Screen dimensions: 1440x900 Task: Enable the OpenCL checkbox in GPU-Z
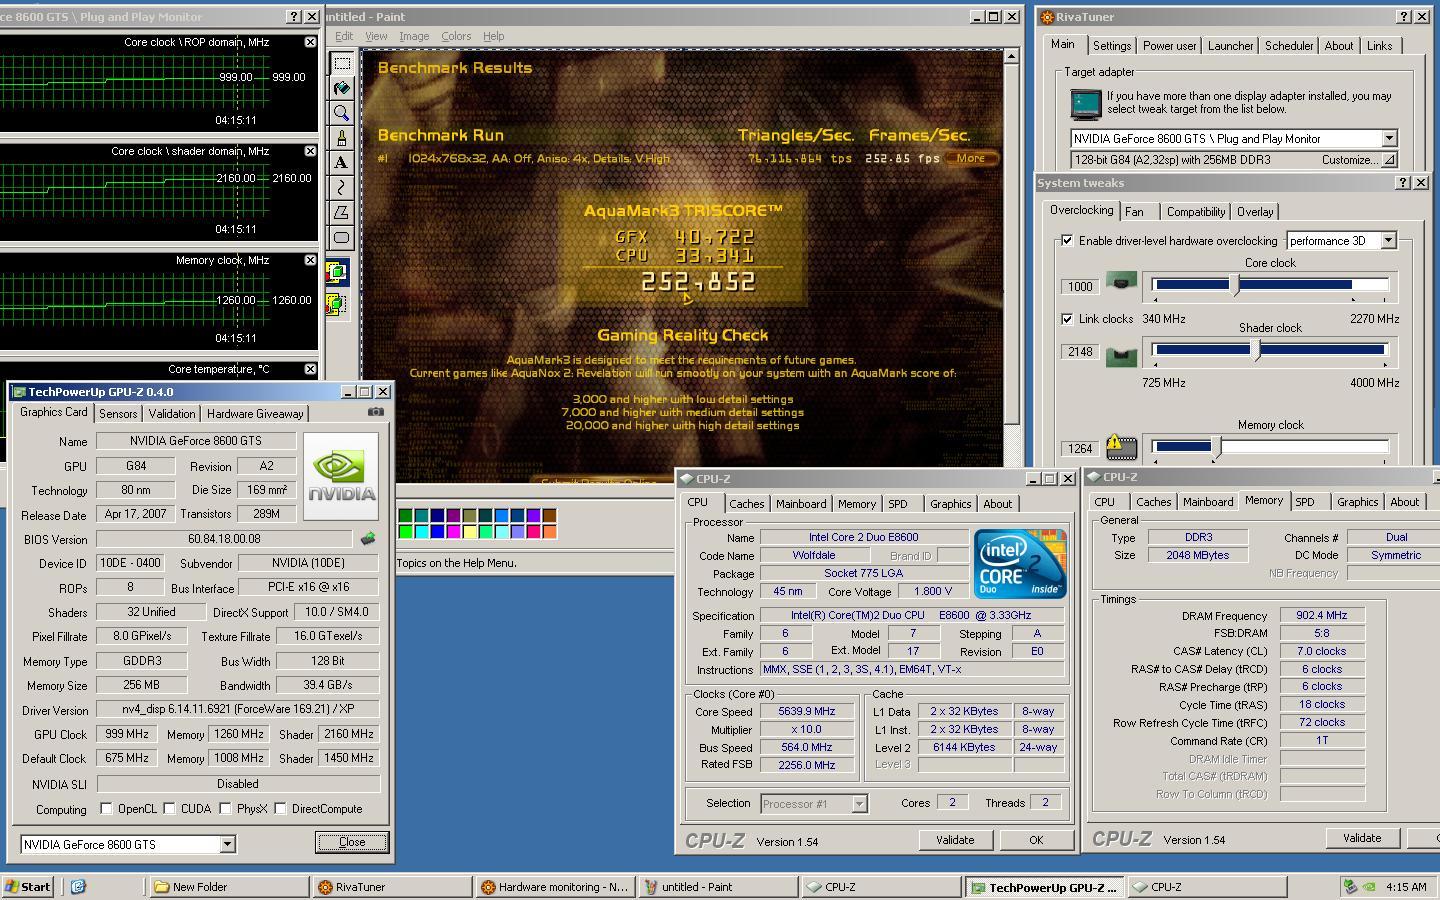coord(106,808)
